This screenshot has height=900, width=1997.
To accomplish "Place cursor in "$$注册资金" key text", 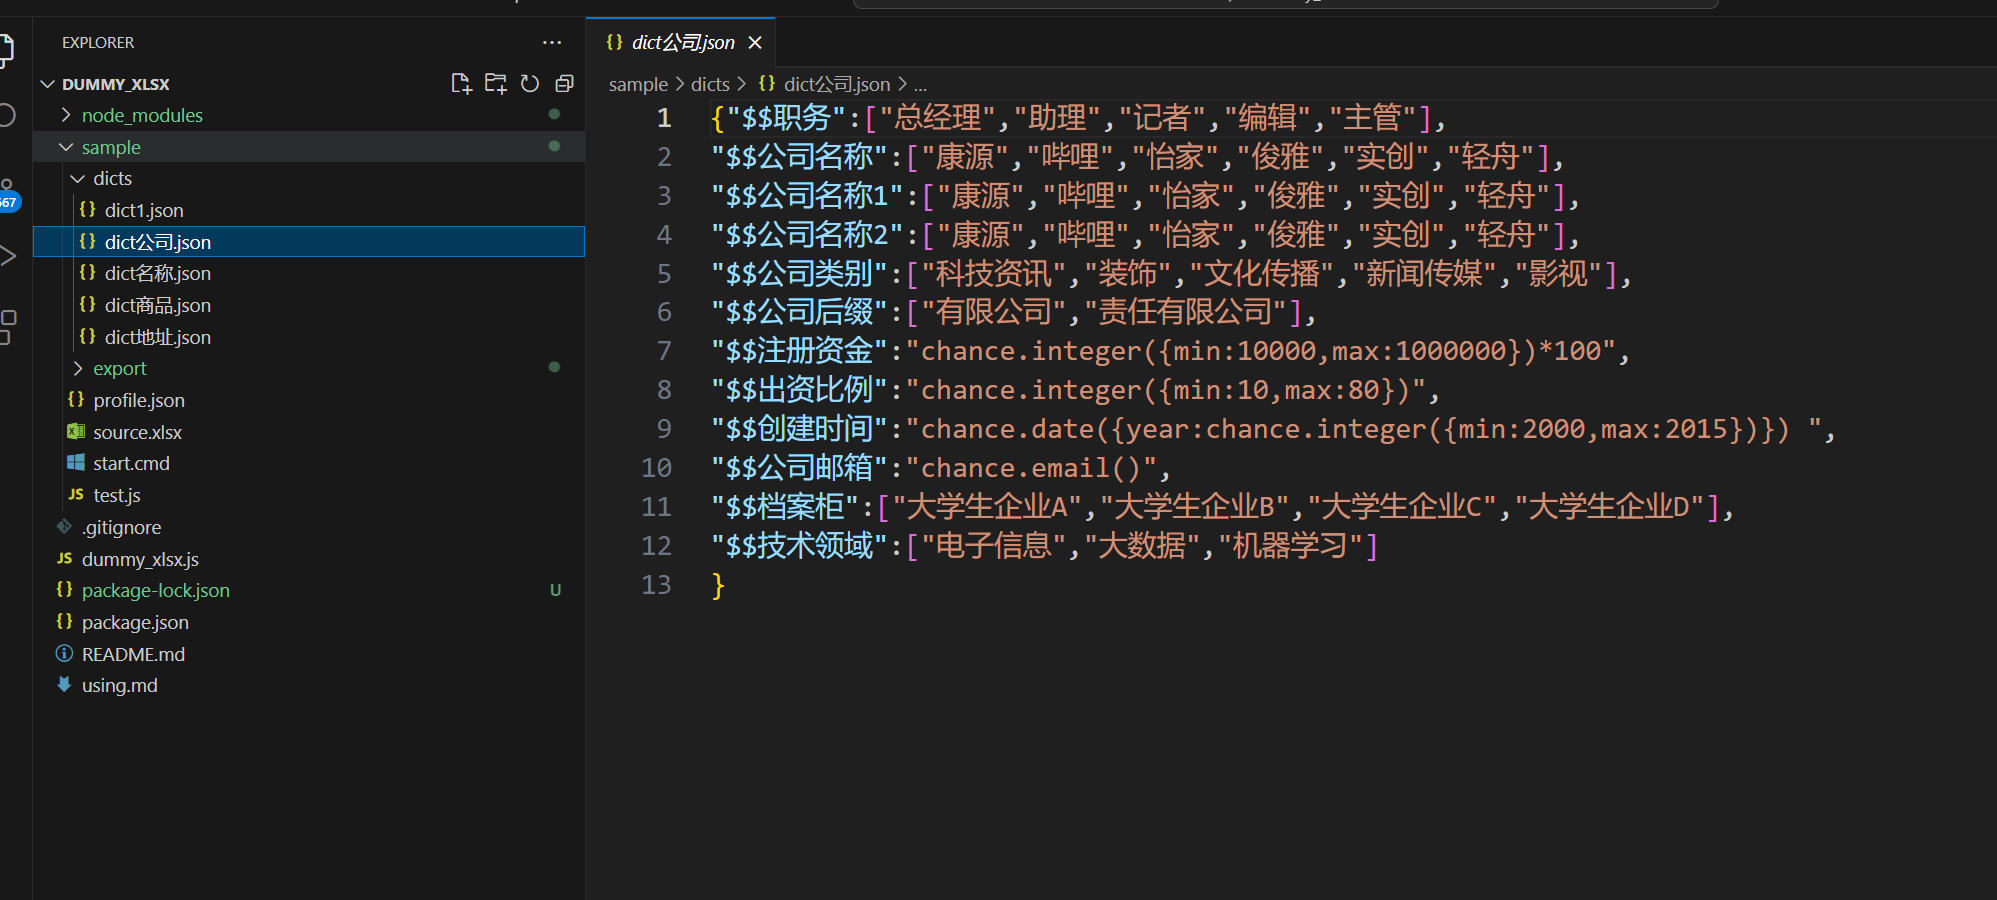I will pos(800,351).
